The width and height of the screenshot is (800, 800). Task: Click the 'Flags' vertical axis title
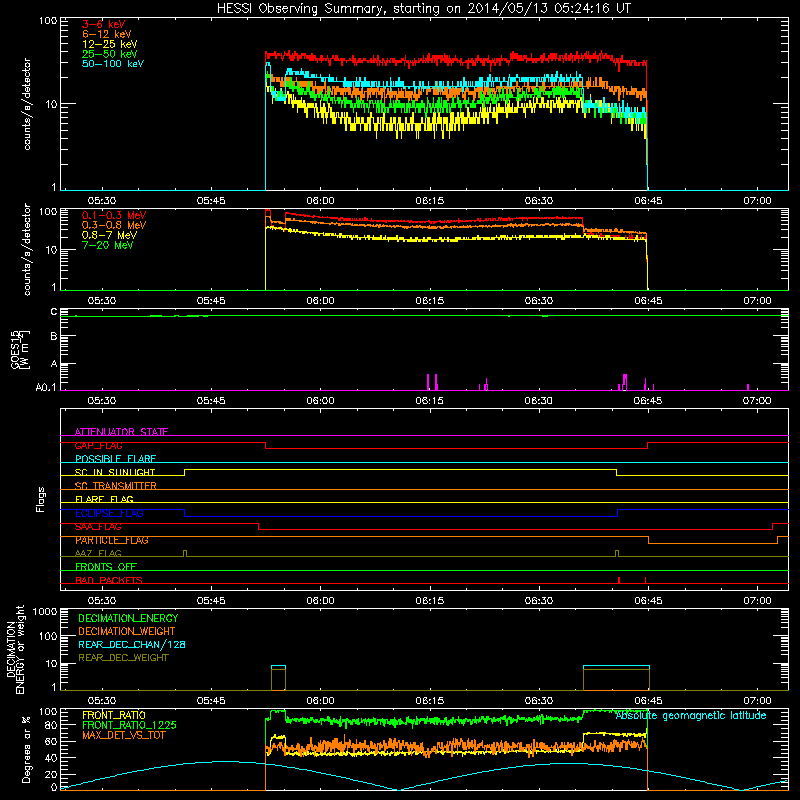click(41, 499)
